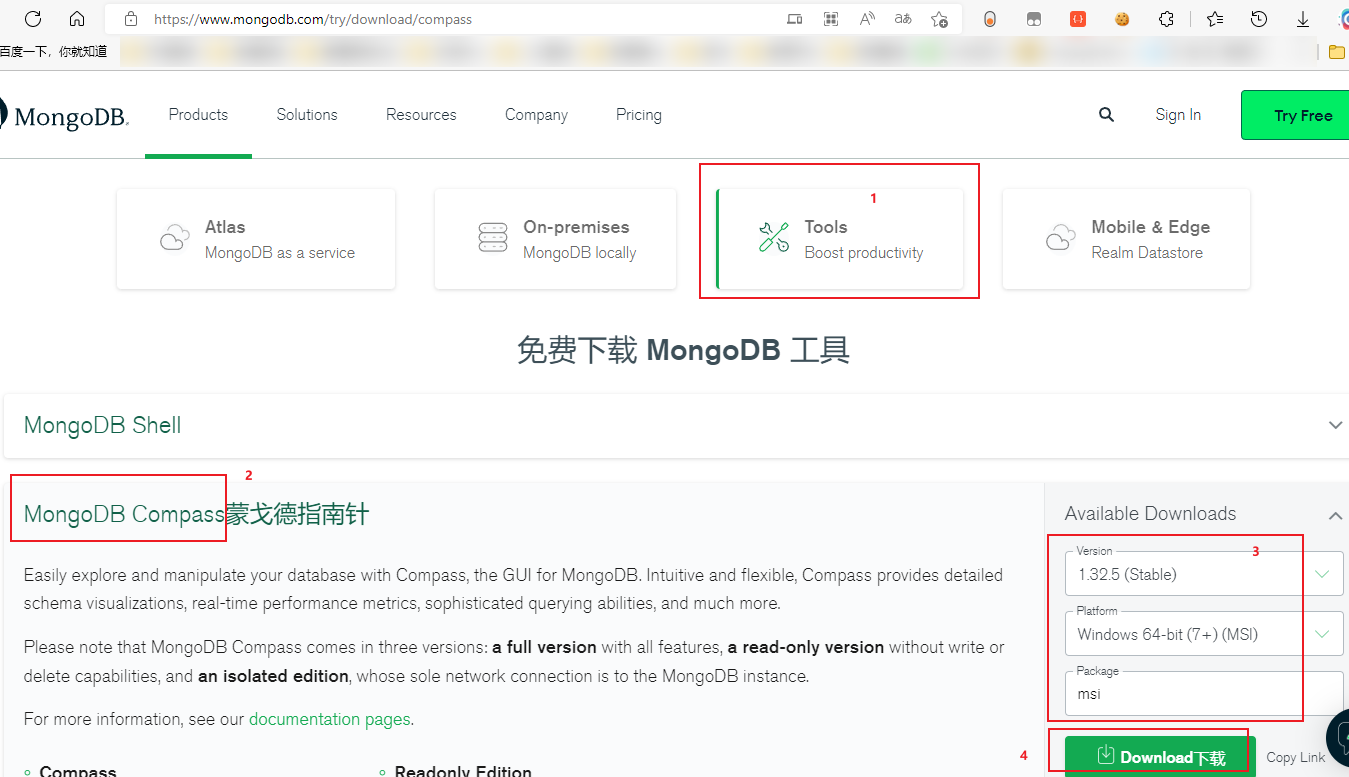The image size is (1349, 777).
Task: Click the MongoDB logo
Action: (65, 115)
